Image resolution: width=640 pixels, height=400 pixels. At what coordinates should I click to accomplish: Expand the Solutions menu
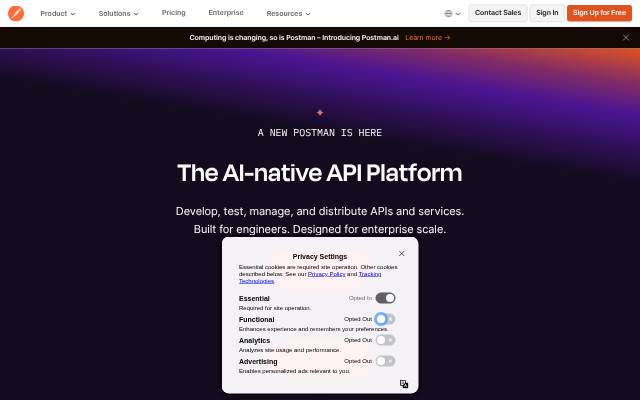118,13
